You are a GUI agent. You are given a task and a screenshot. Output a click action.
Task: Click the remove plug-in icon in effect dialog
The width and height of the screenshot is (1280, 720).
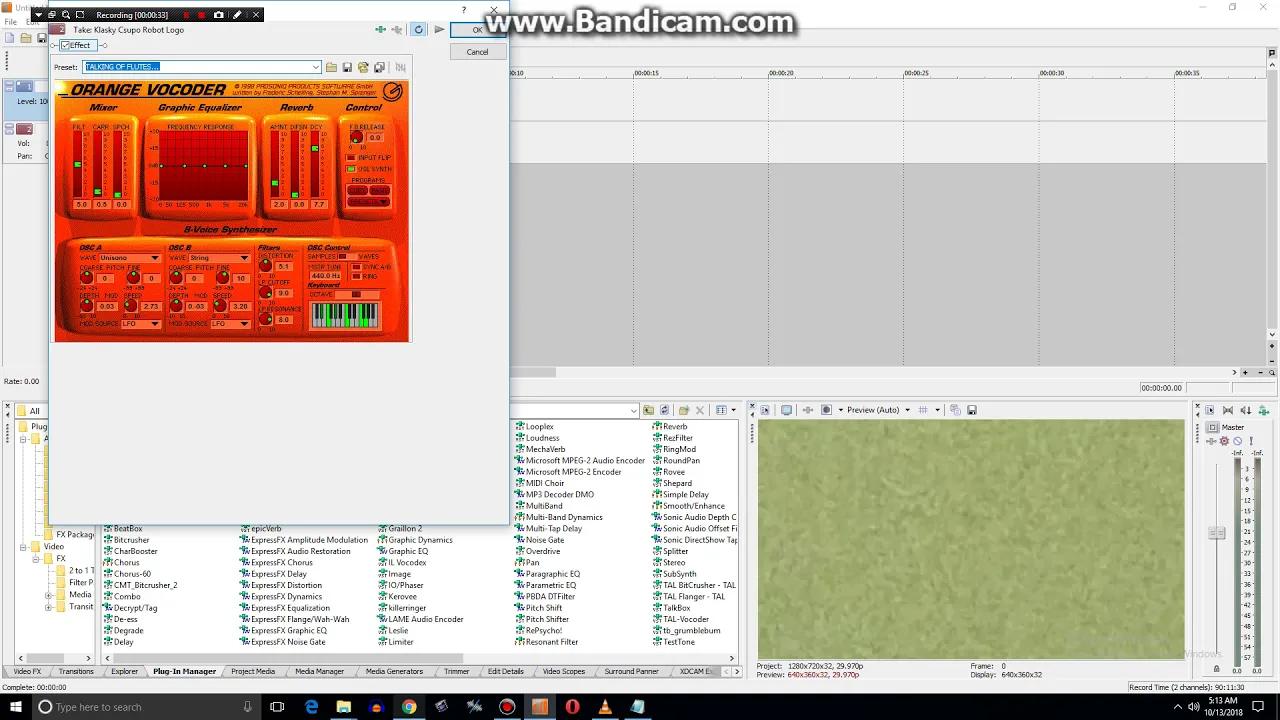click(x=397, y=30)
